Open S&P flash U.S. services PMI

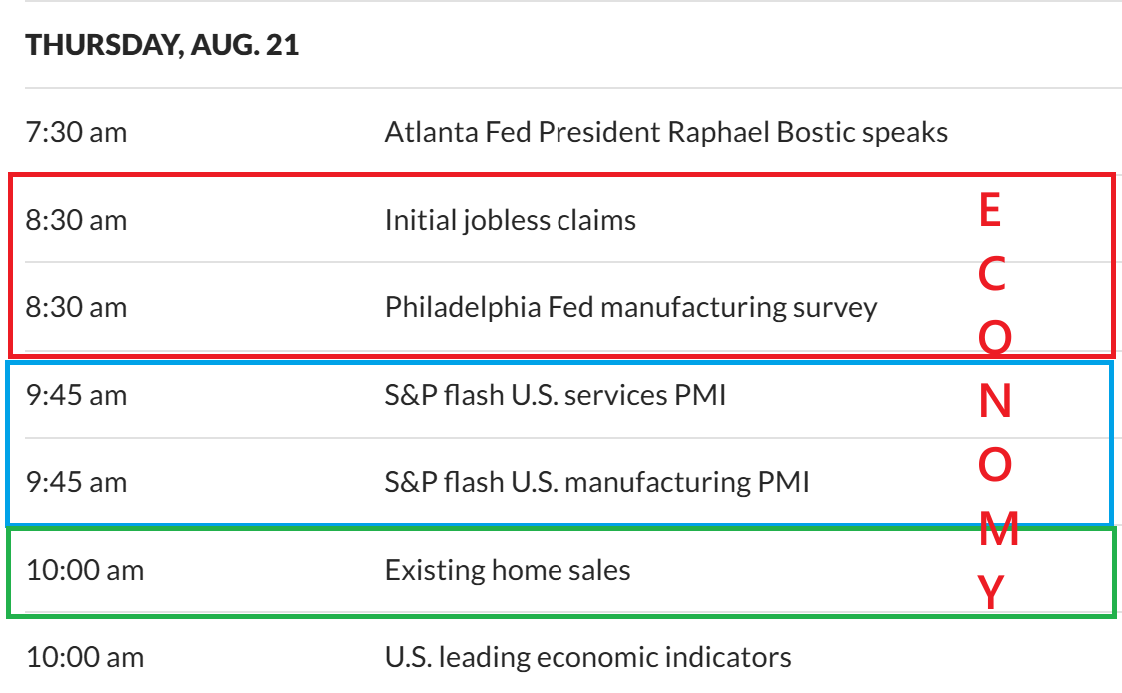pos(555,395)
